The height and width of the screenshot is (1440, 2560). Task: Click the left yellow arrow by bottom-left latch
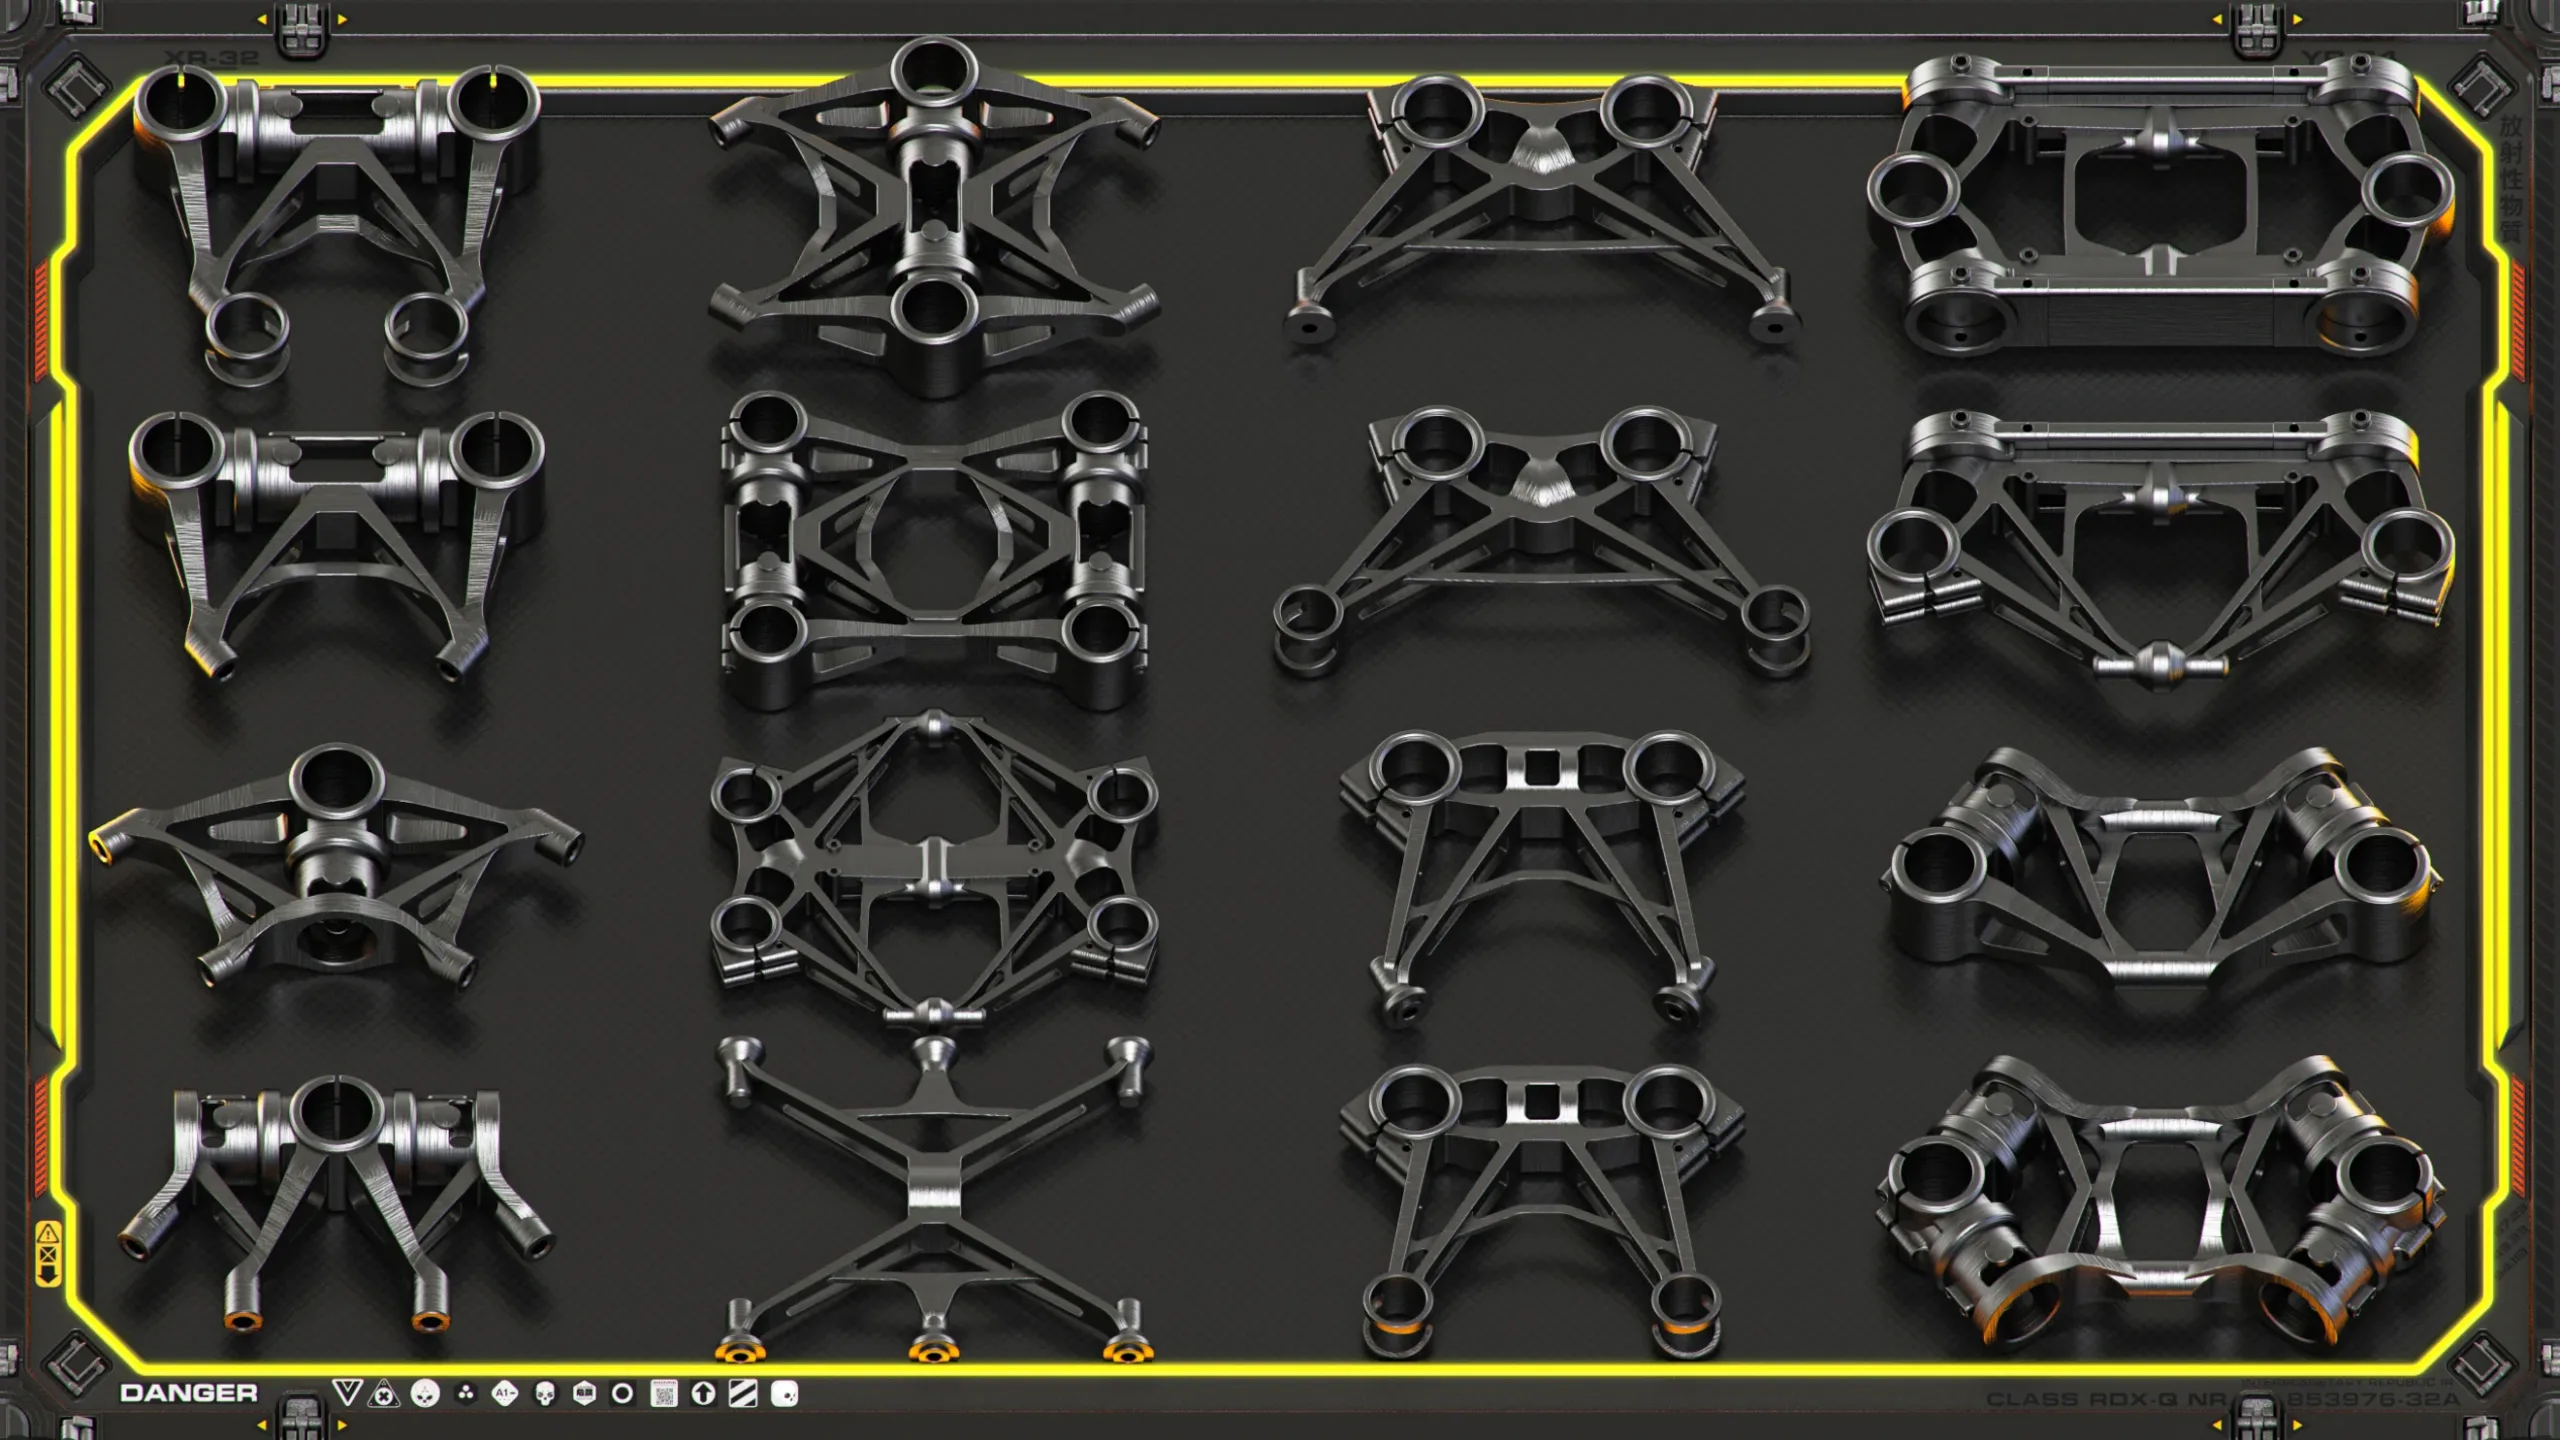coord(263,1425)
